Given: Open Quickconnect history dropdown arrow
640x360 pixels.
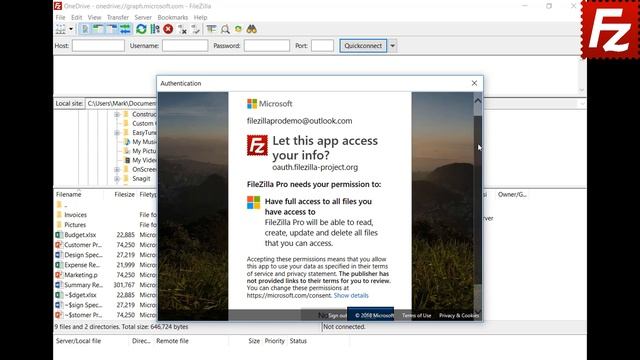Looking at the screenshot, I should click(392, 46).
